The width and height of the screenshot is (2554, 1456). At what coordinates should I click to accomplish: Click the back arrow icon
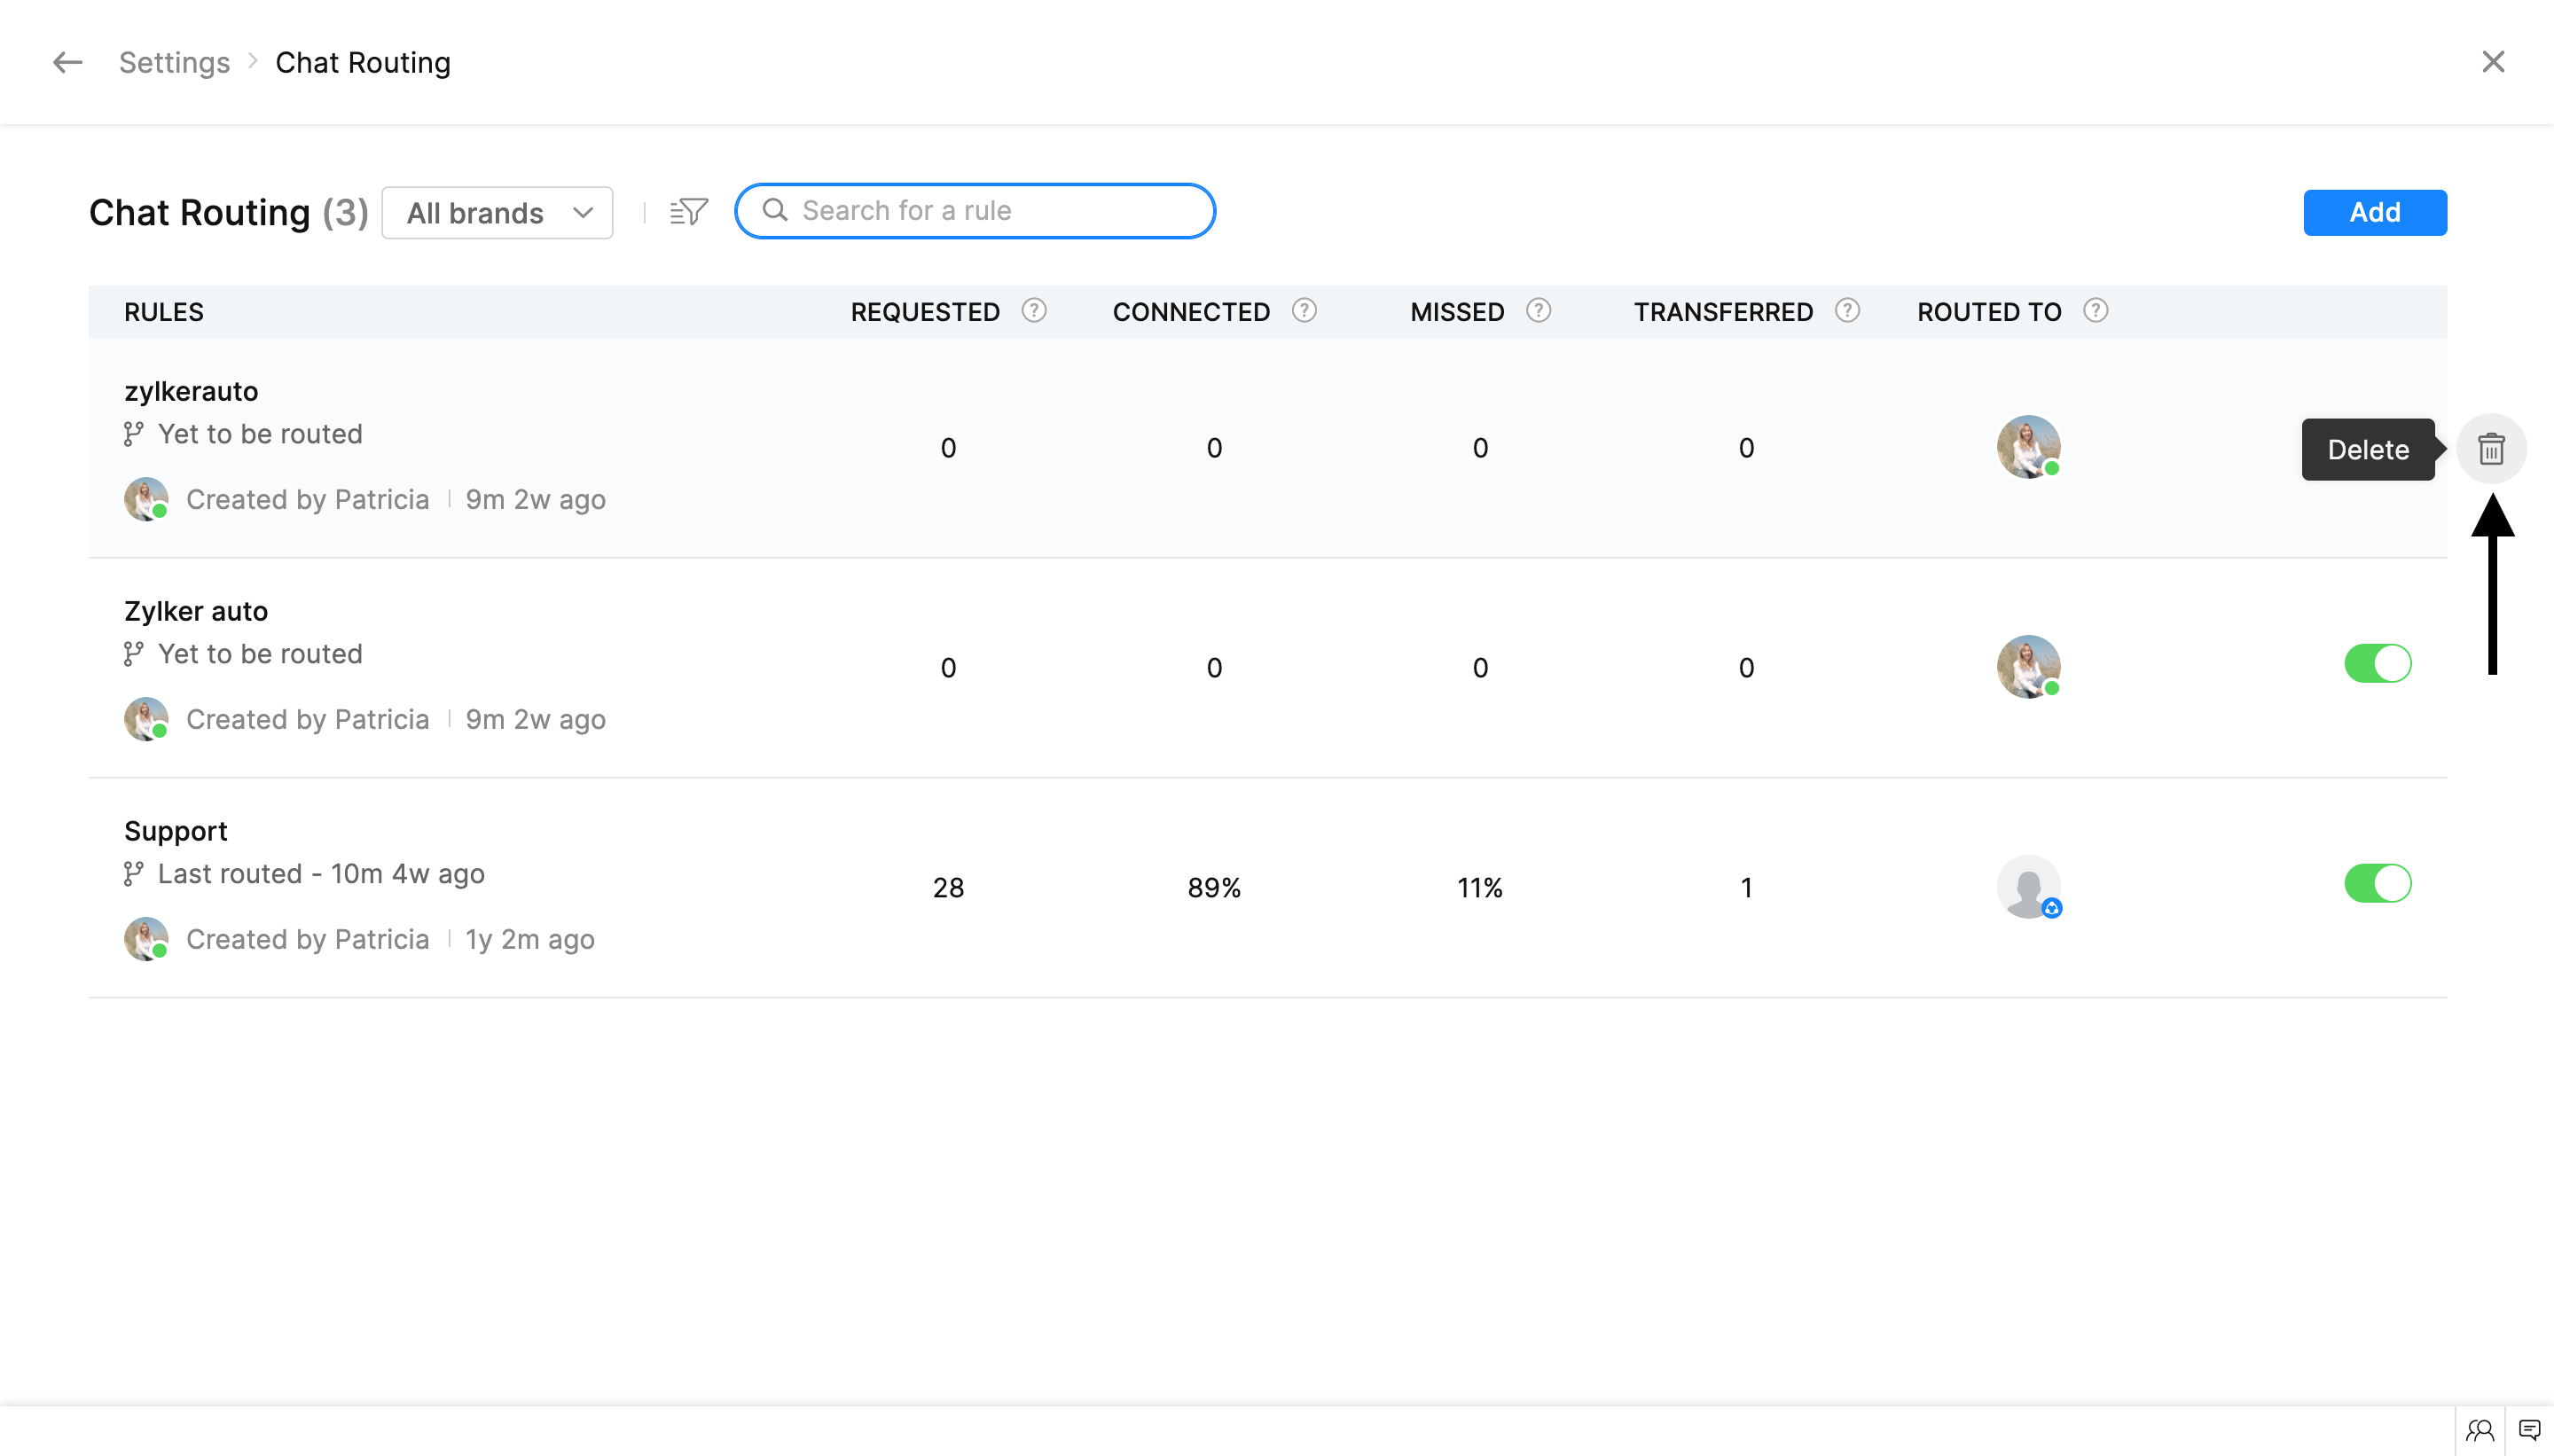click(x=67, y=62)
